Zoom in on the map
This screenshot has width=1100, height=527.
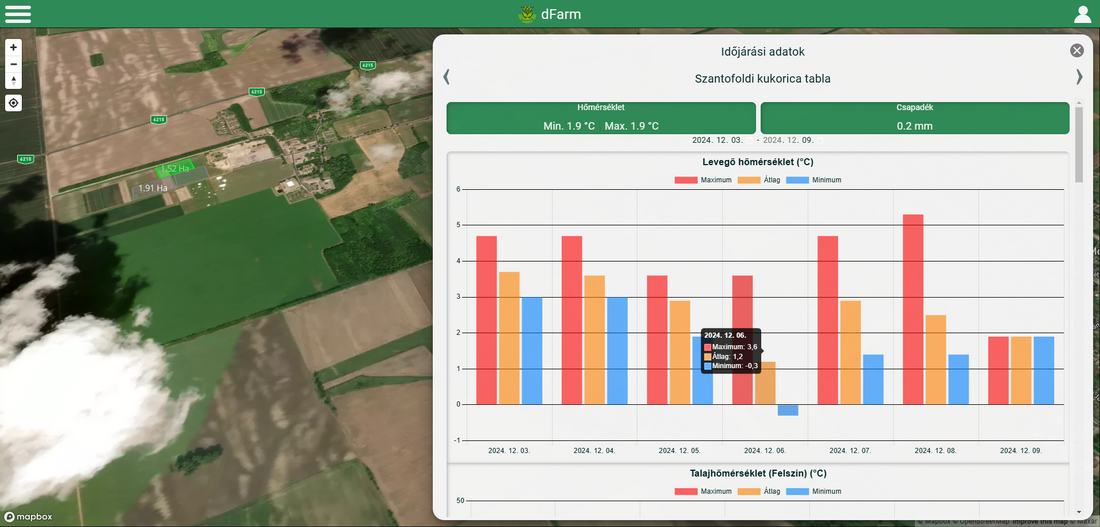13,47
